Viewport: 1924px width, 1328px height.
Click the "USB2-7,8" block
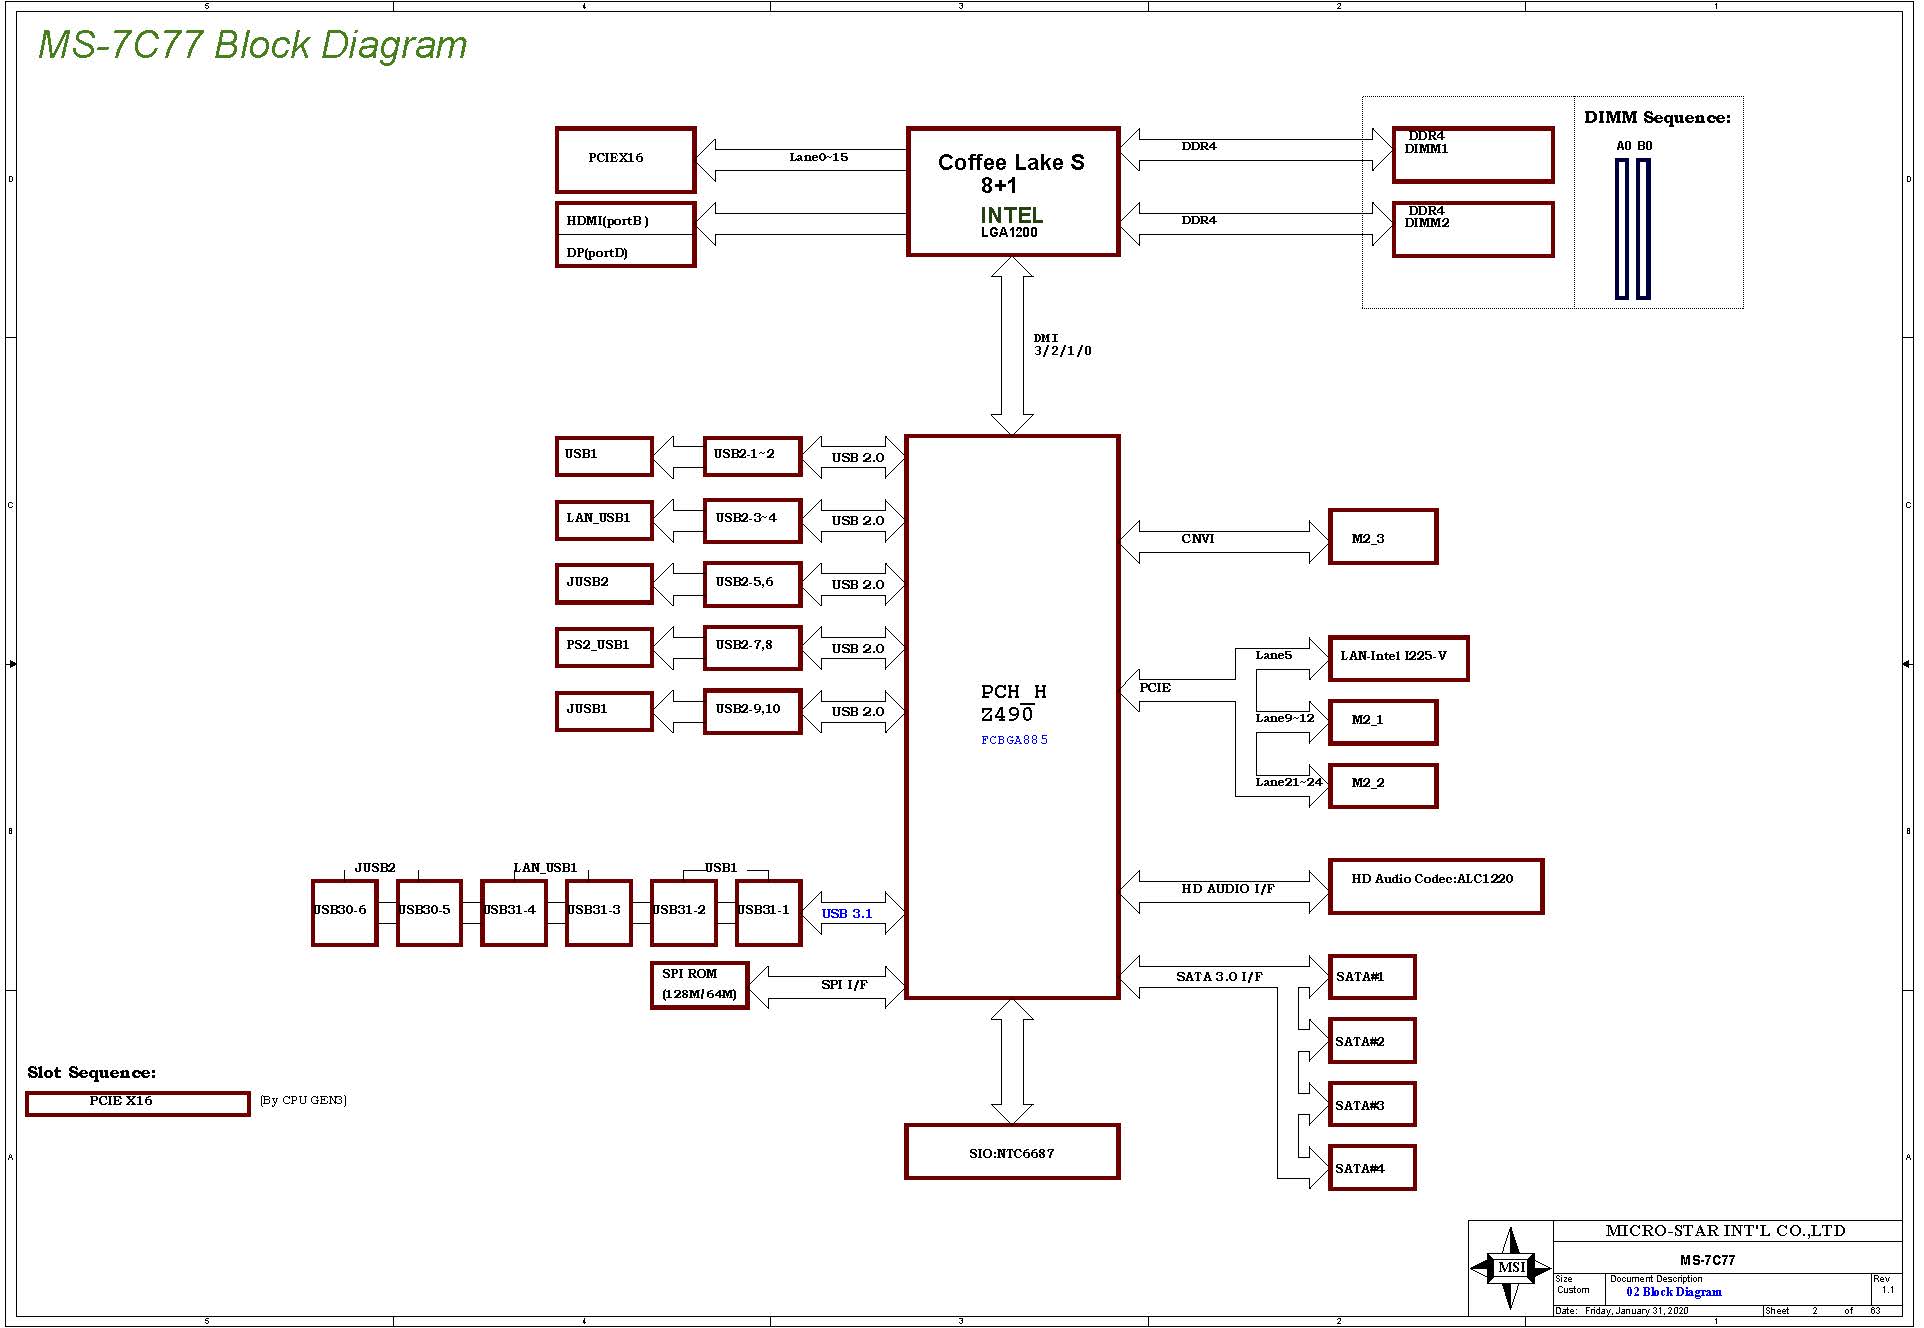[x=752, y=647]
